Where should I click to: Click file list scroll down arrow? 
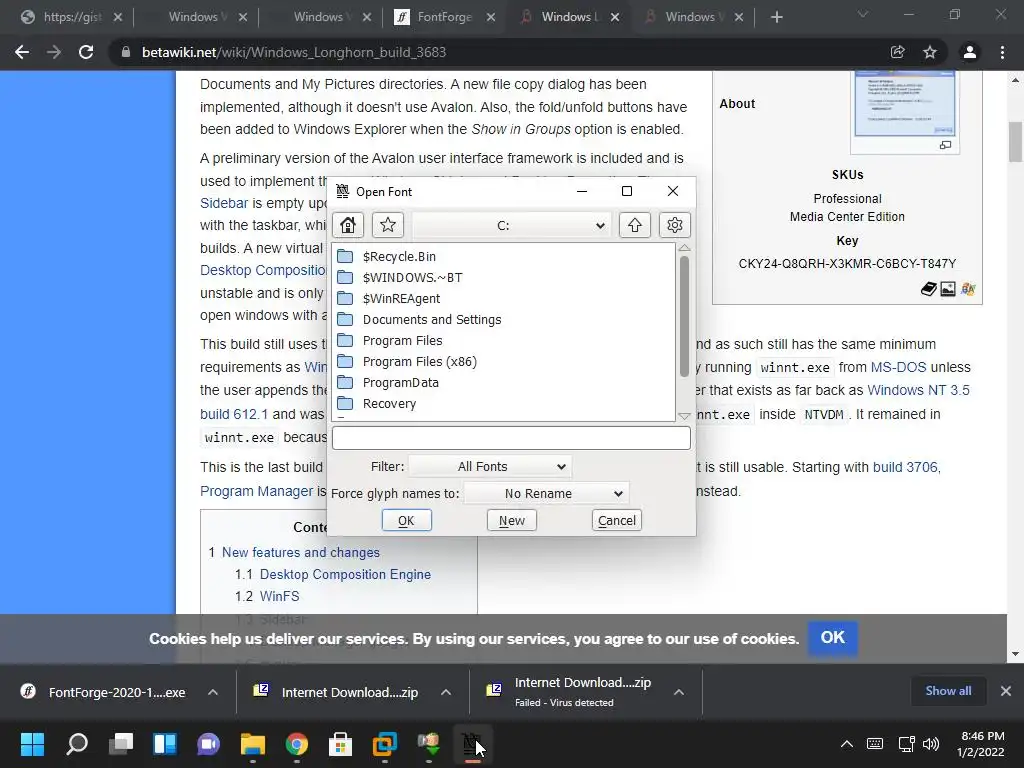coord(684,415)
